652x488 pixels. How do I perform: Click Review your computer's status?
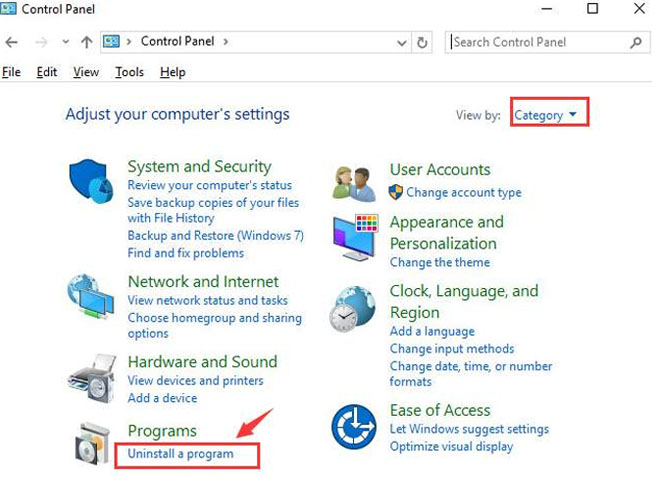pyautogui.click(x=210, y=185)
